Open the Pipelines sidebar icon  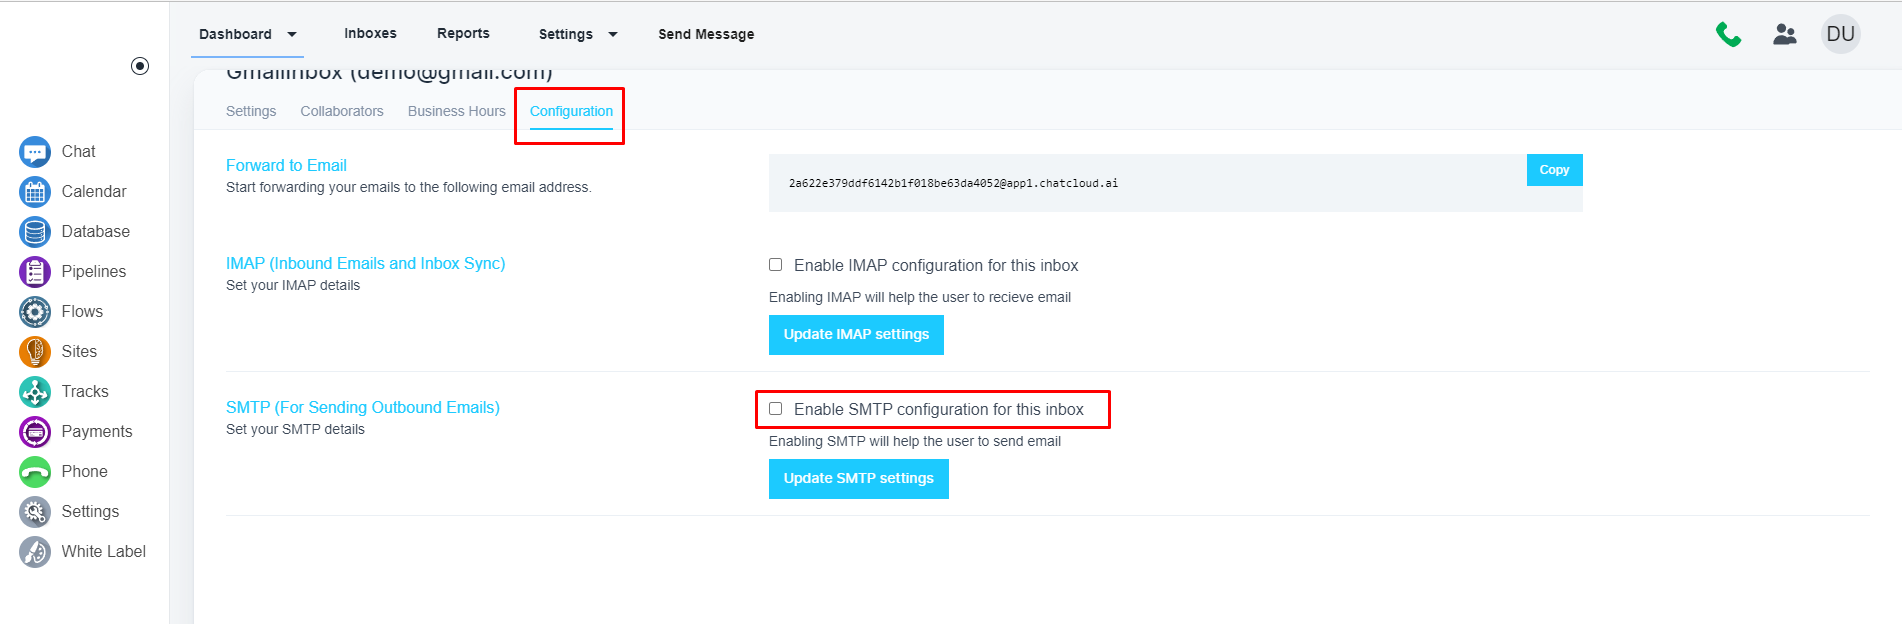point(35,272)
